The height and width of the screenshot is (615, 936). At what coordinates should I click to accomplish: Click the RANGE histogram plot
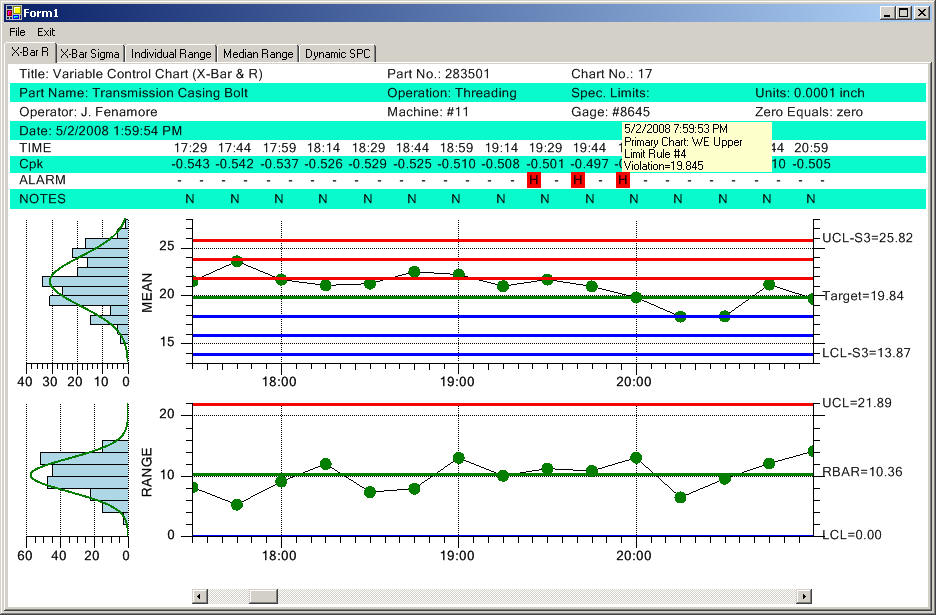77,470
